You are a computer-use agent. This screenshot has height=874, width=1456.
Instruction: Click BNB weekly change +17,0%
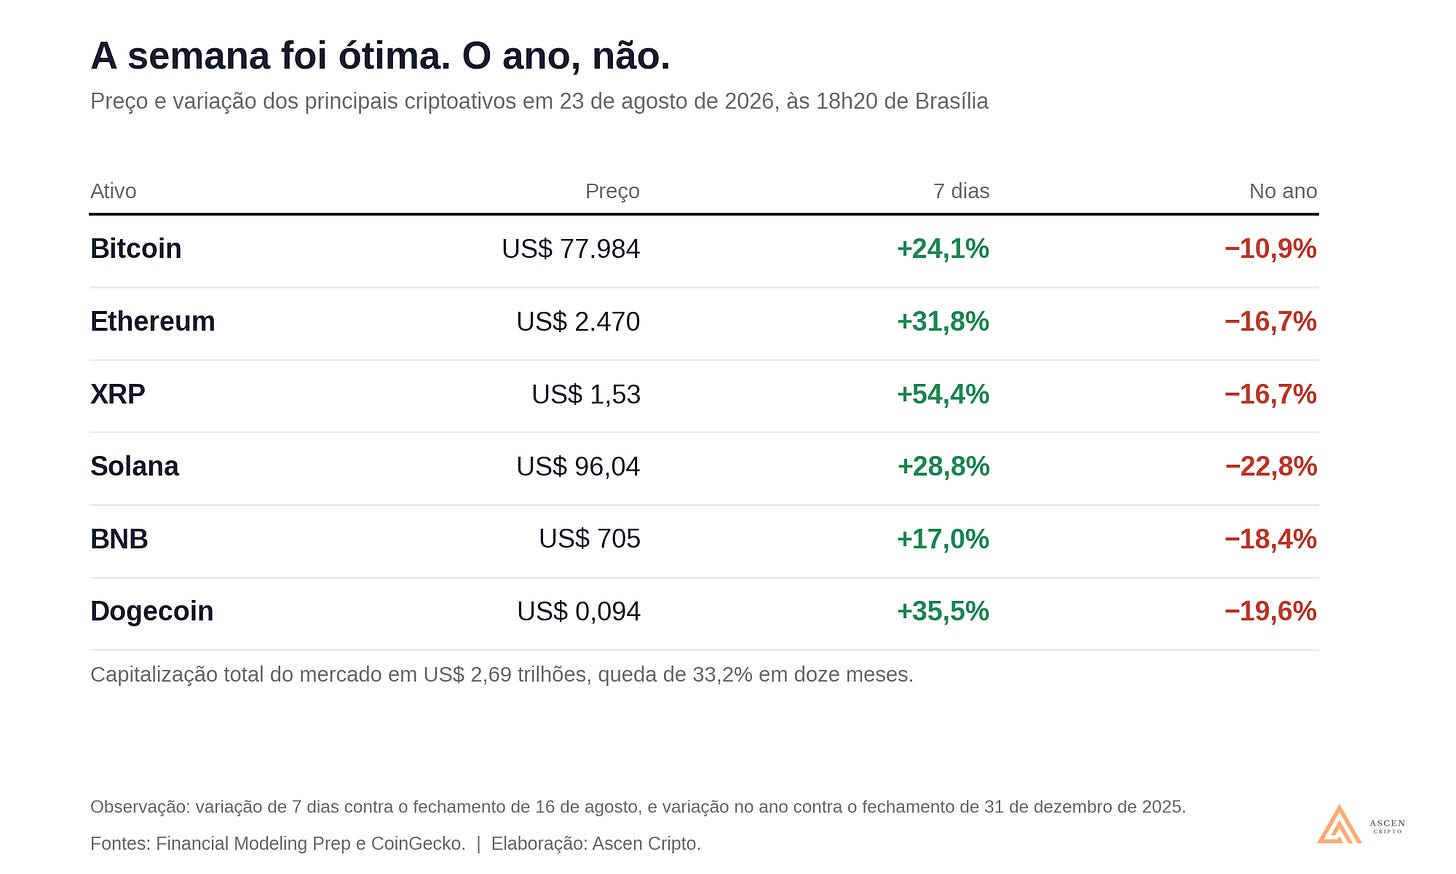(x=943, y=539)
